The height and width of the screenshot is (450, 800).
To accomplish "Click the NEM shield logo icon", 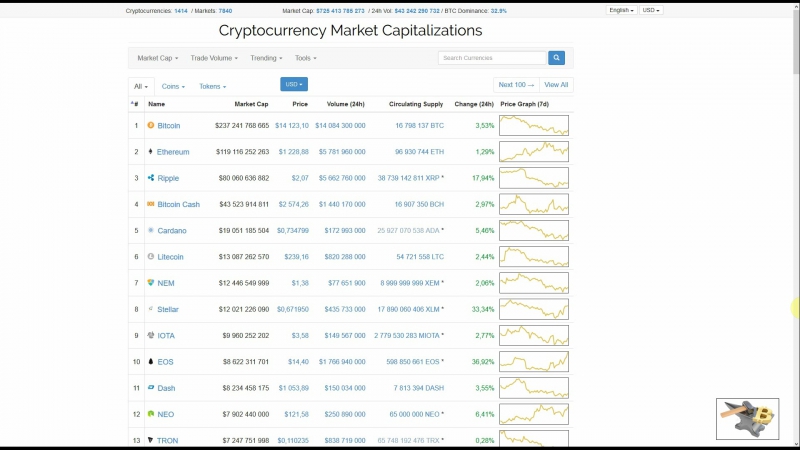I will point(151,283).
